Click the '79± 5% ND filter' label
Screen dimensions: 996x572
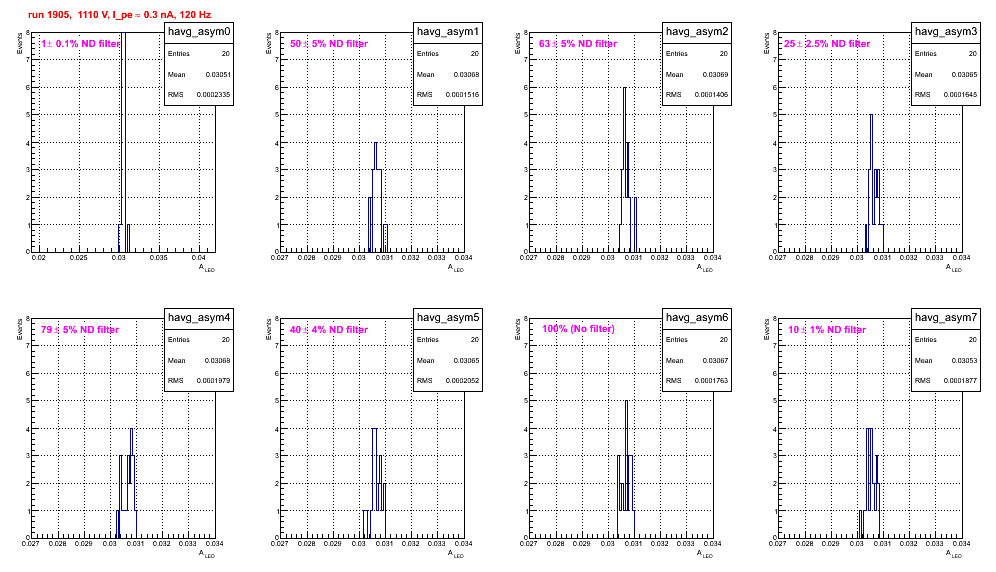coord(80,330)
